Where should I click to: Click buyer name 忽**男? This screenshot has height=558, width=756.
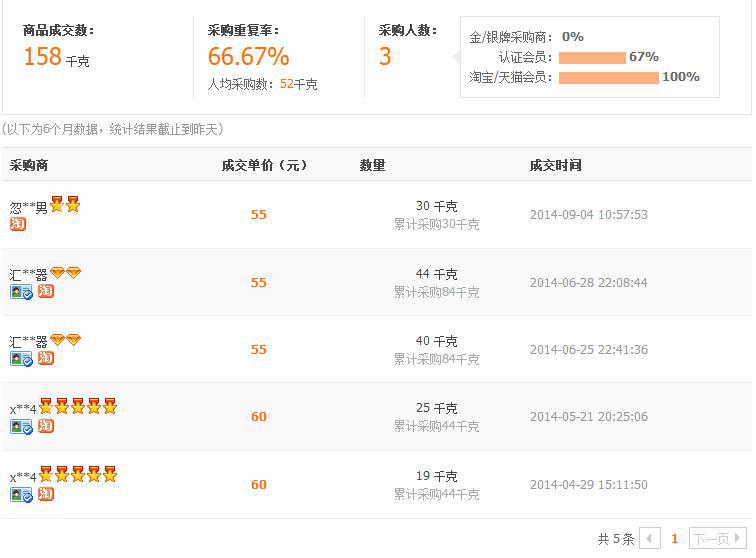coord(28,208)
